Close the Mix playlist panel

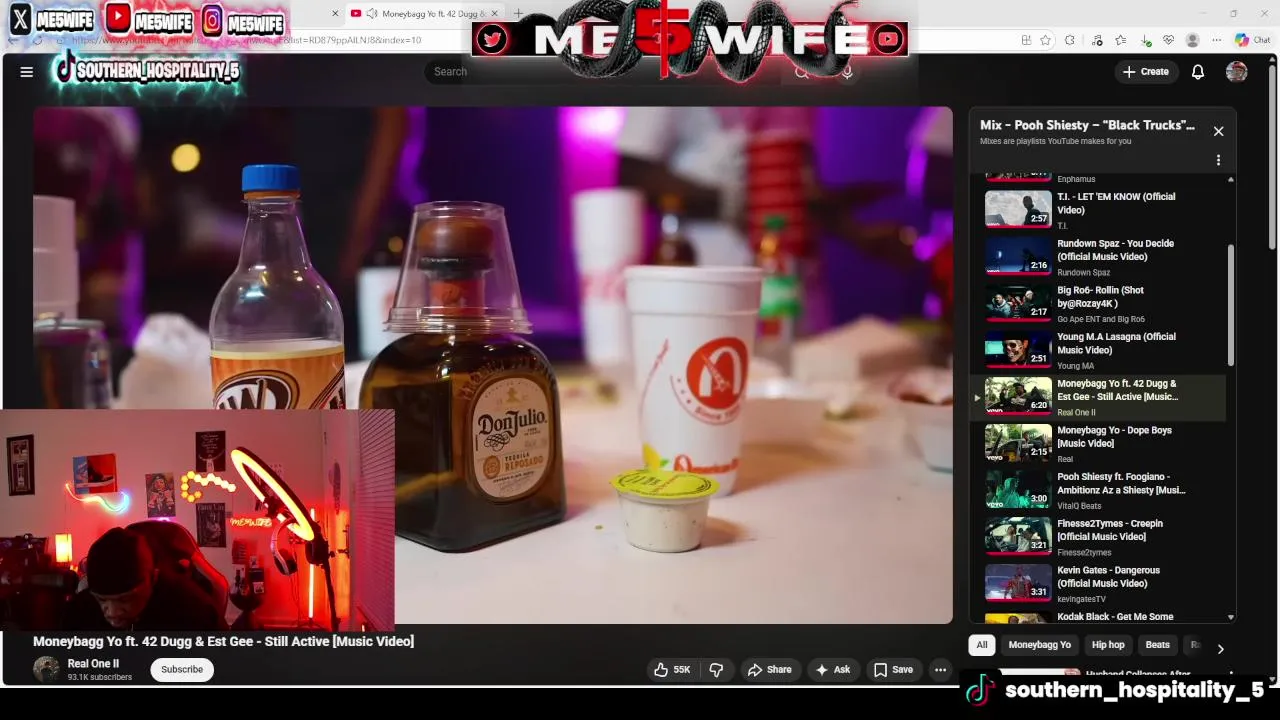point(1218,131)
